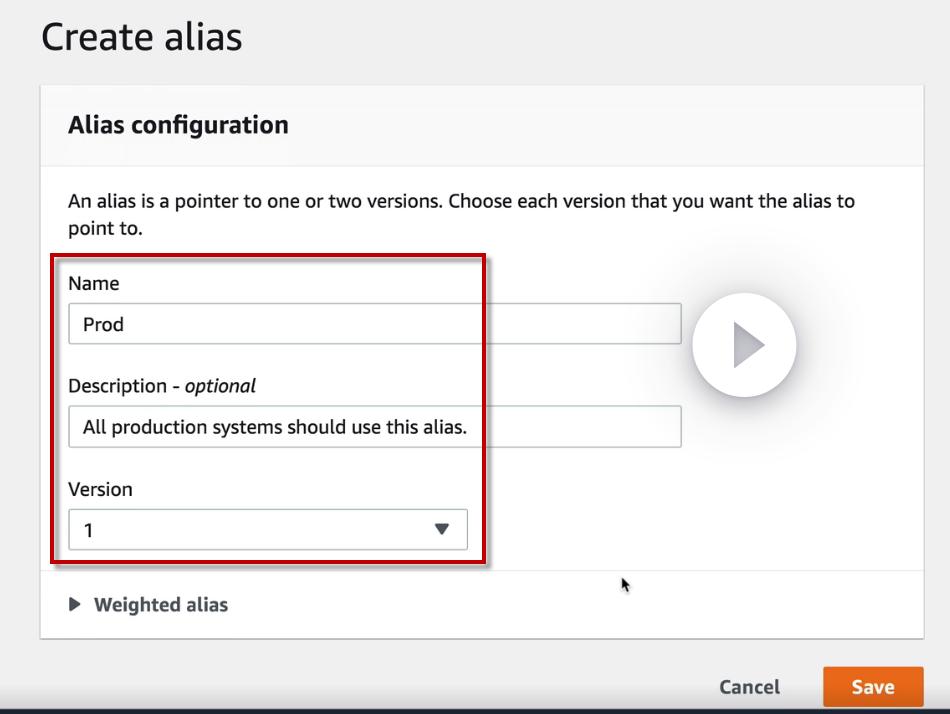The height and width of the screenshot is (714, 950).
Task: Click the Weighted alias section label
Action: tap(161, 605)
